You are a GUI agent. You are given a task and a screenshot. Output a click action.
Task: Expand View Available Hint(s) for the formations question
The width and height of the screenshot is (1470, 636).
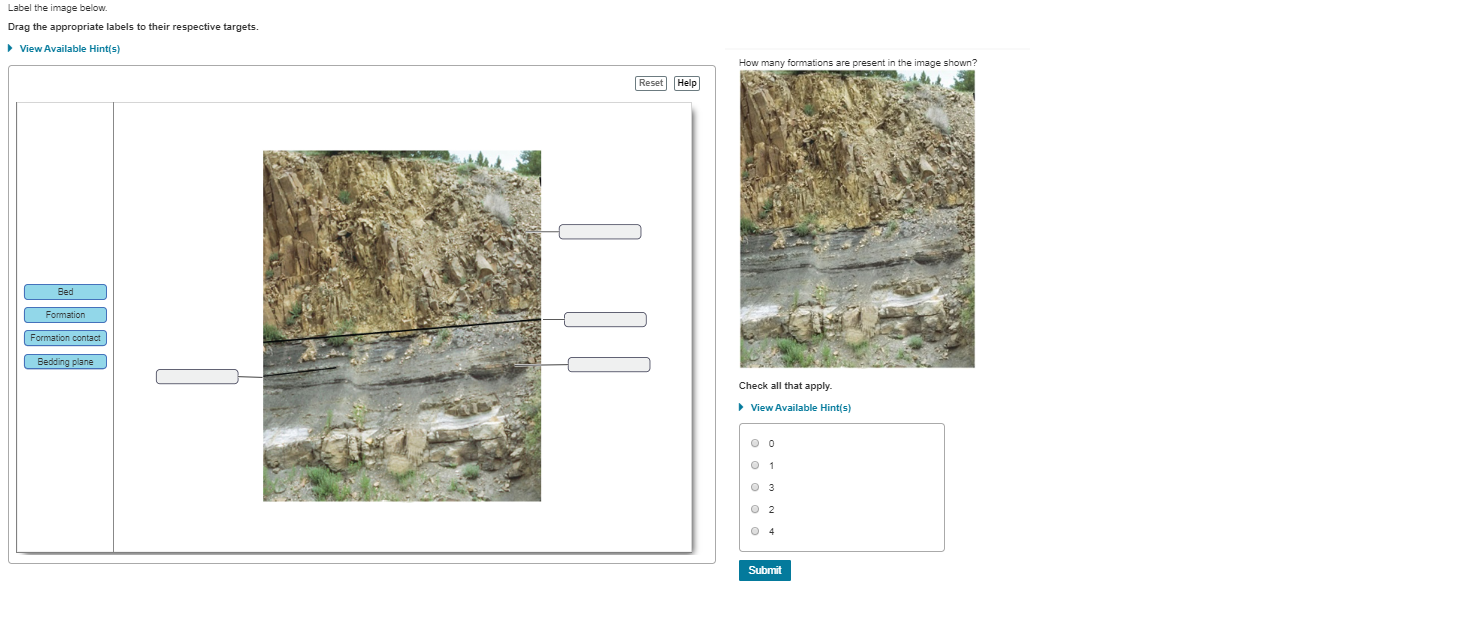799,407
